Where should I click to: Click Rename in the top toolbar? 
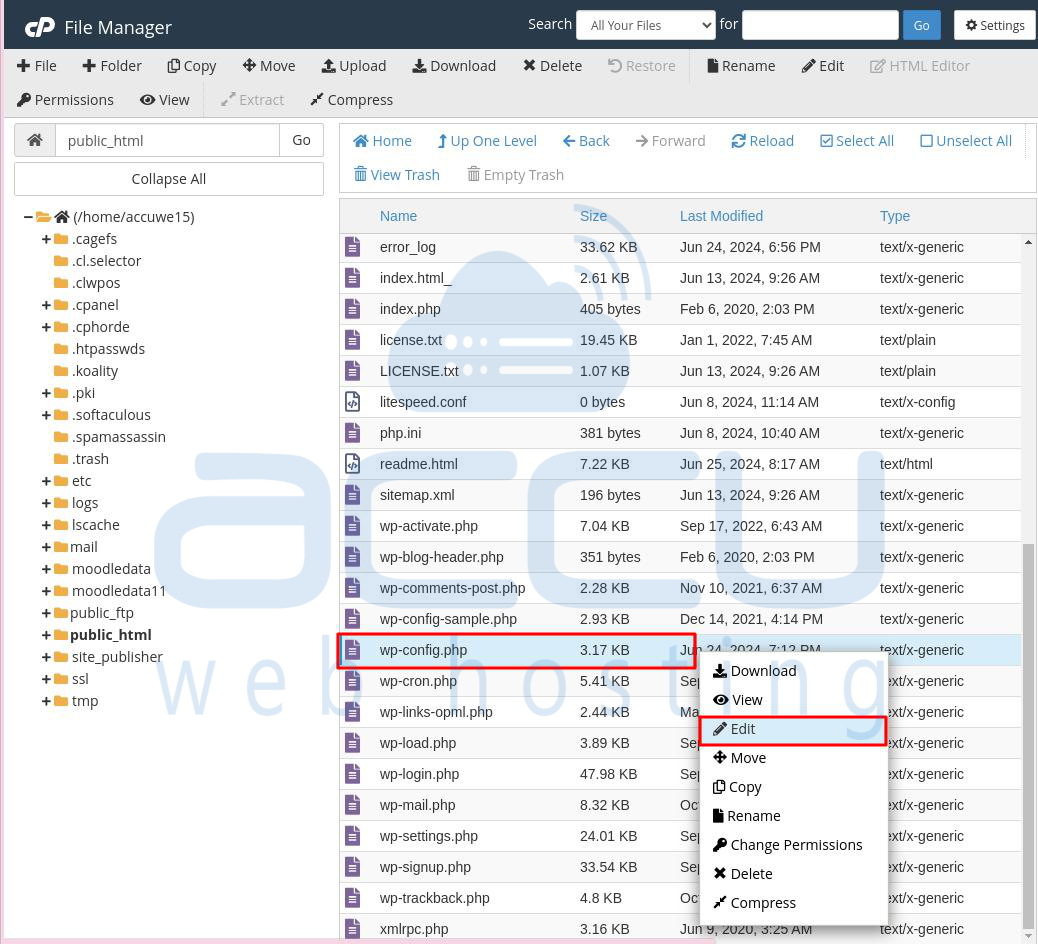click(741, 66)
